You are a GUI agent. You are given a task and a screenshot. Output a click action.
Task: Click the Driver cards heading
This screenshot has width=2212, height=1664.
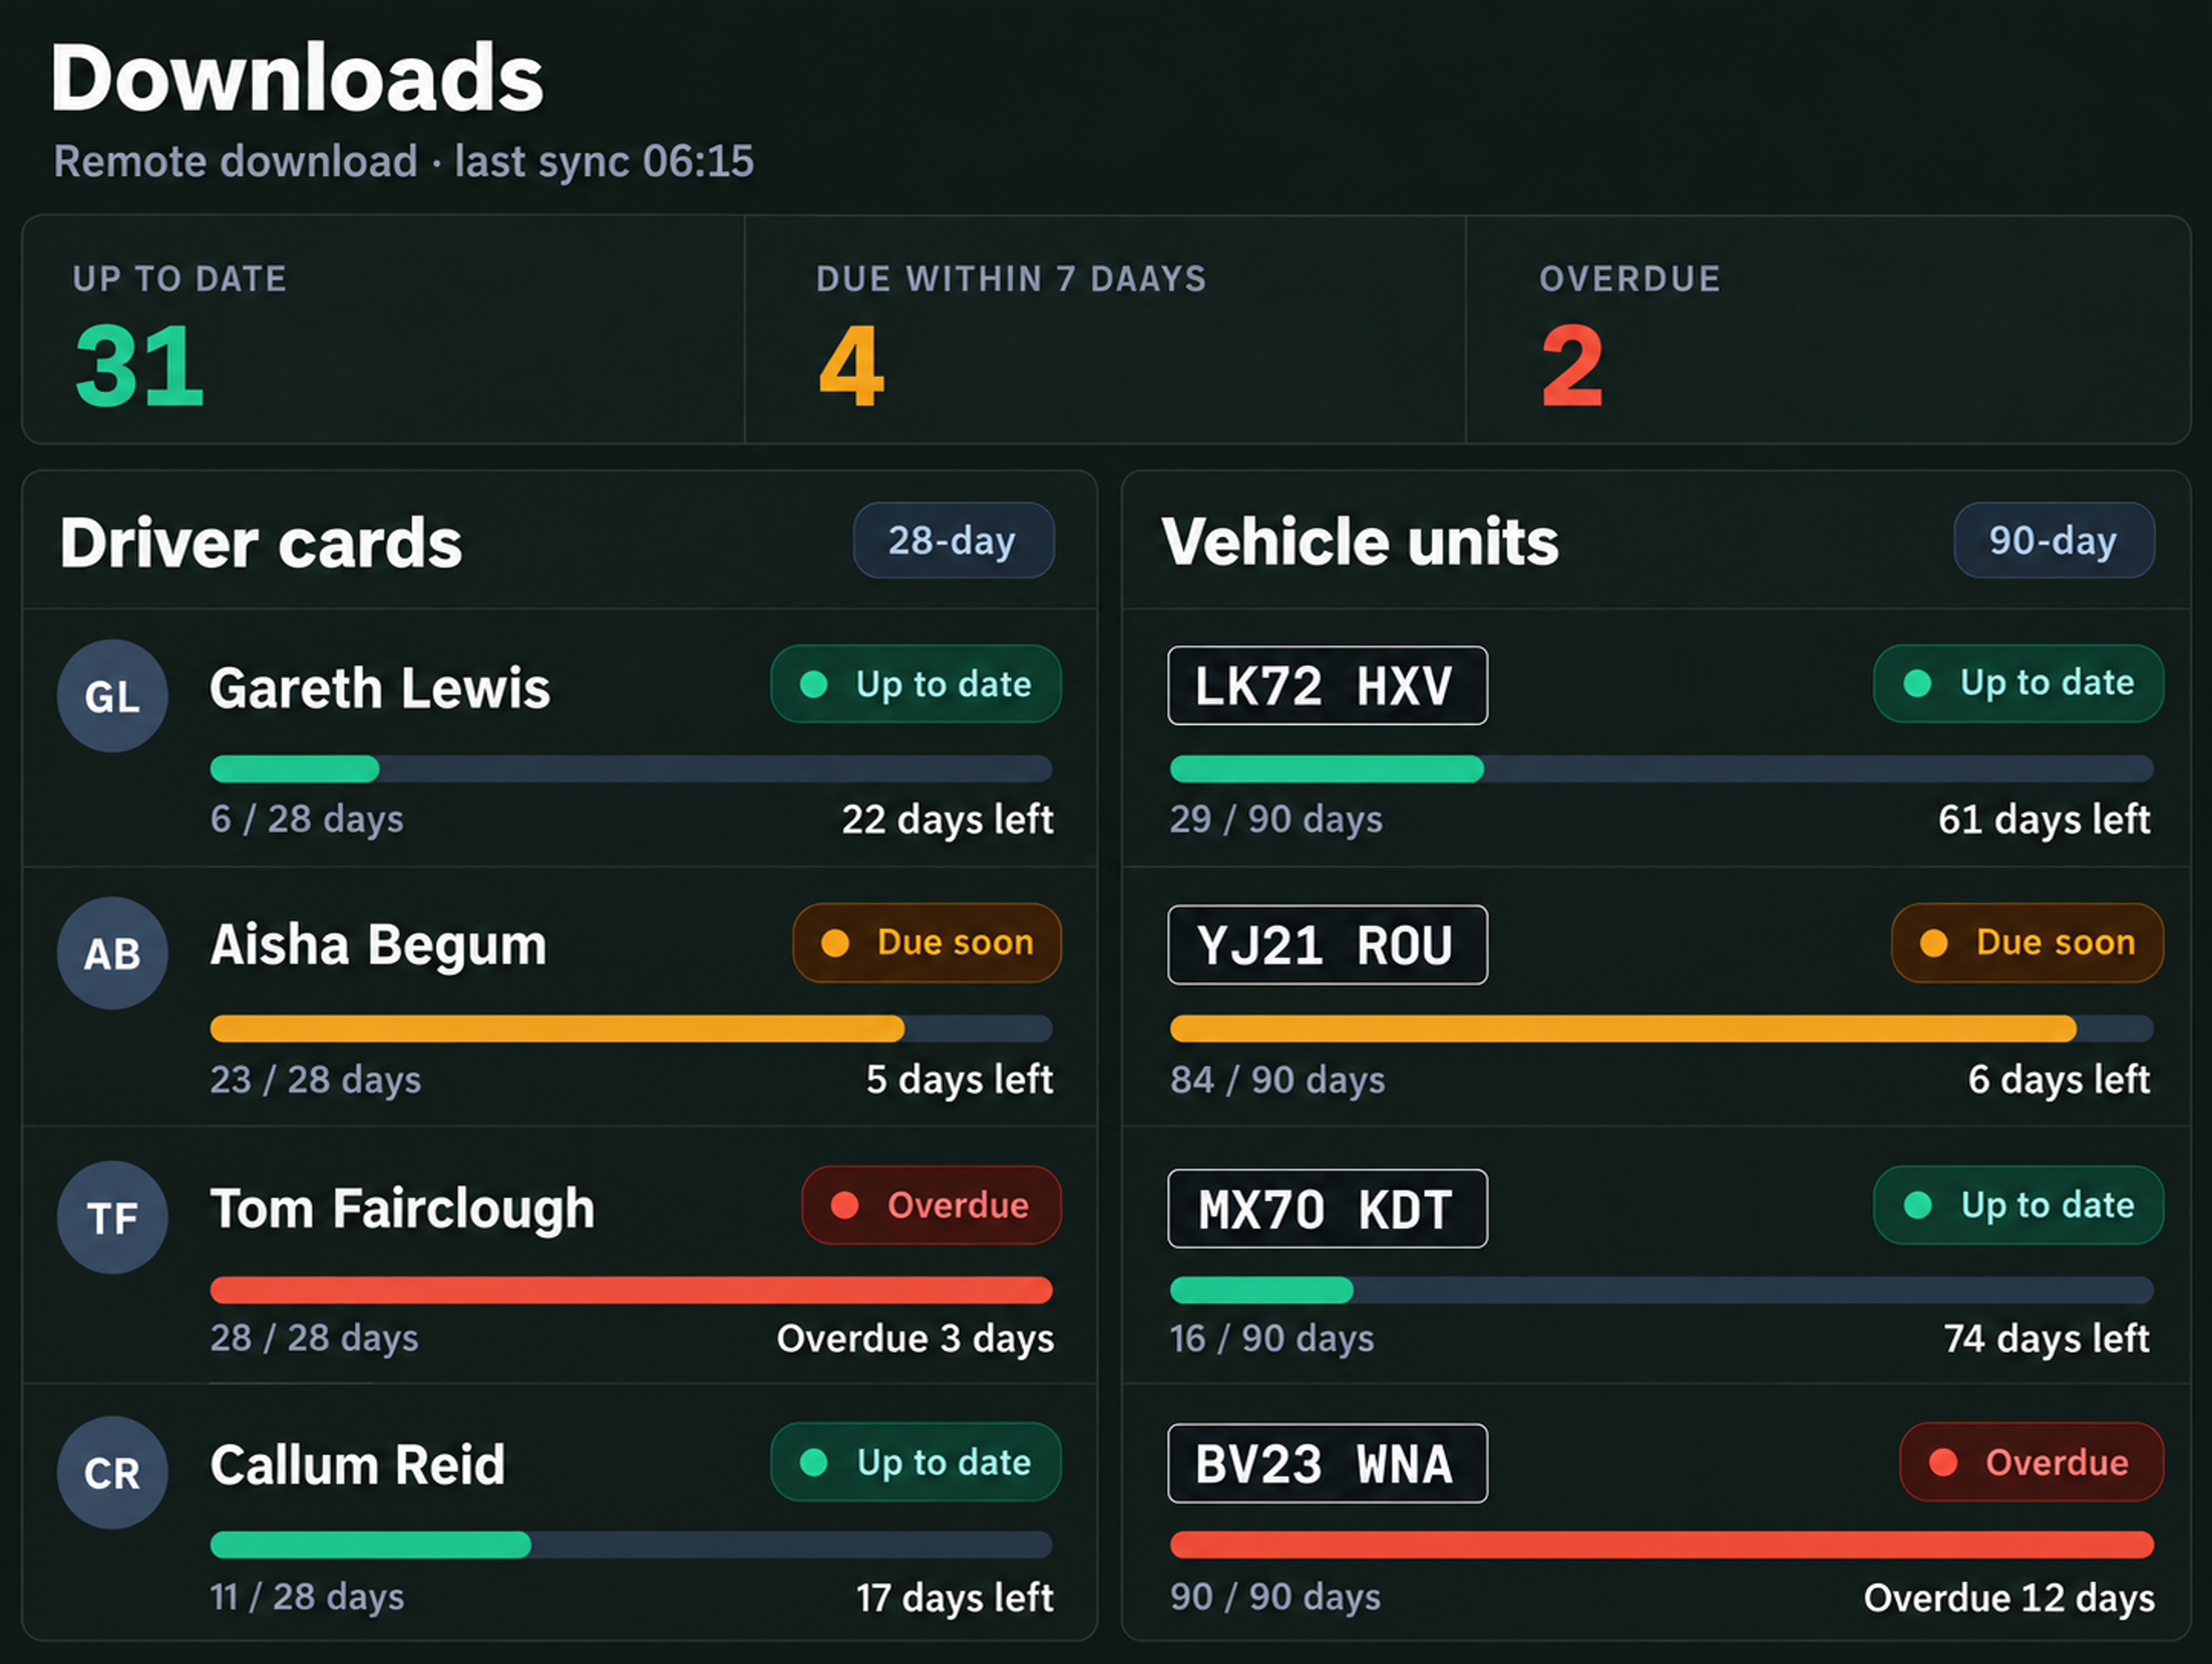261,544
